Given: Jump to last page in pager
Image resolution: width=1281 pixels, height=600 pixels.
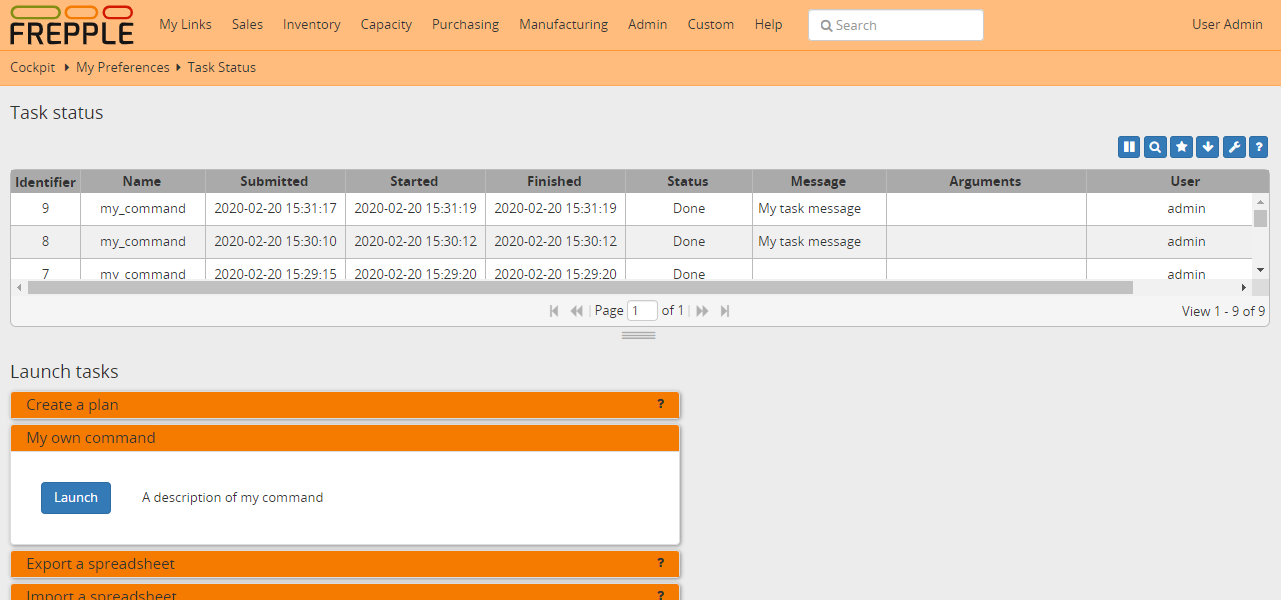Looking at the screenshot, I should click(725, 311).
